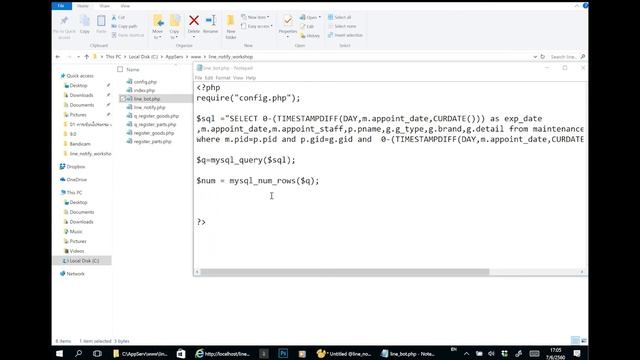Switch to the Untitled @line_no... taskbar window
640x360 pixels.
coord(344,353)
